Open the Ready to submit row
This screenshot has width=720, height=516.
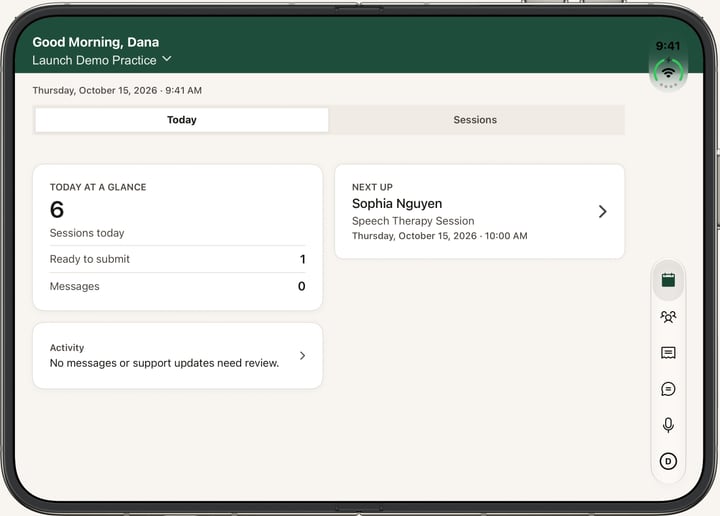177,259
